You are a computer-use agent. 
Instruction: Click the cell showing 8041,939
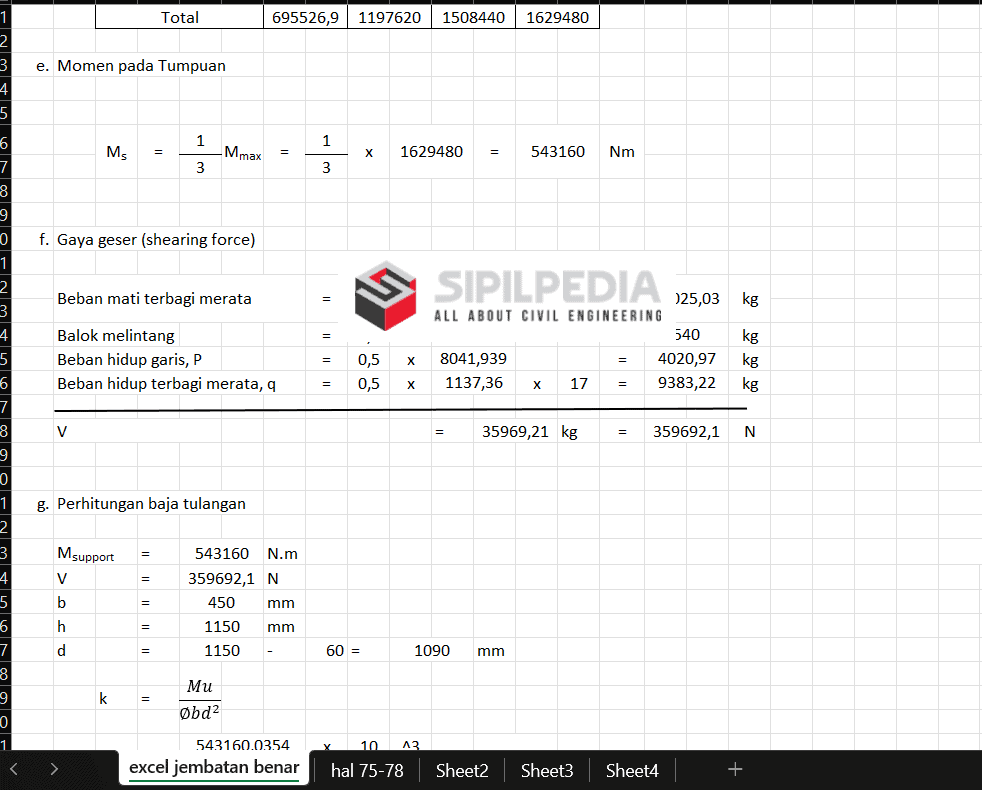(x=472, y=359)
